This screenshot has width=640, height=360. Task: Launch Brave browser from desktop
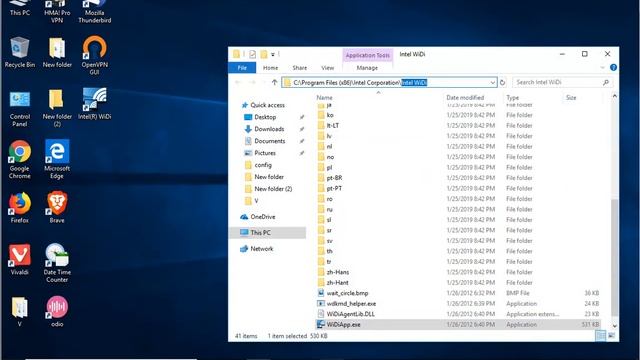(x=57, y=208)
